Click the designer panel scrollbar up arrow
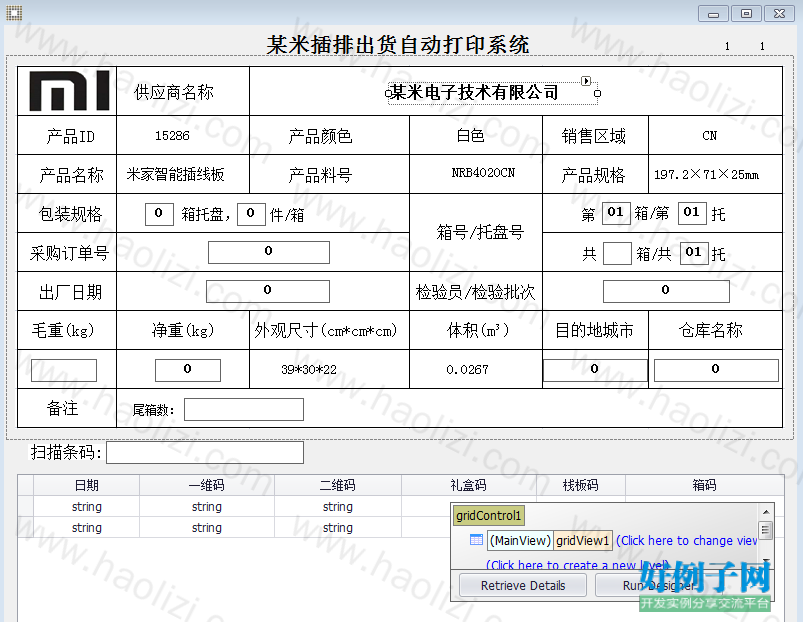Viewport: 803px width, 622px height. click(x=766, y=512)
